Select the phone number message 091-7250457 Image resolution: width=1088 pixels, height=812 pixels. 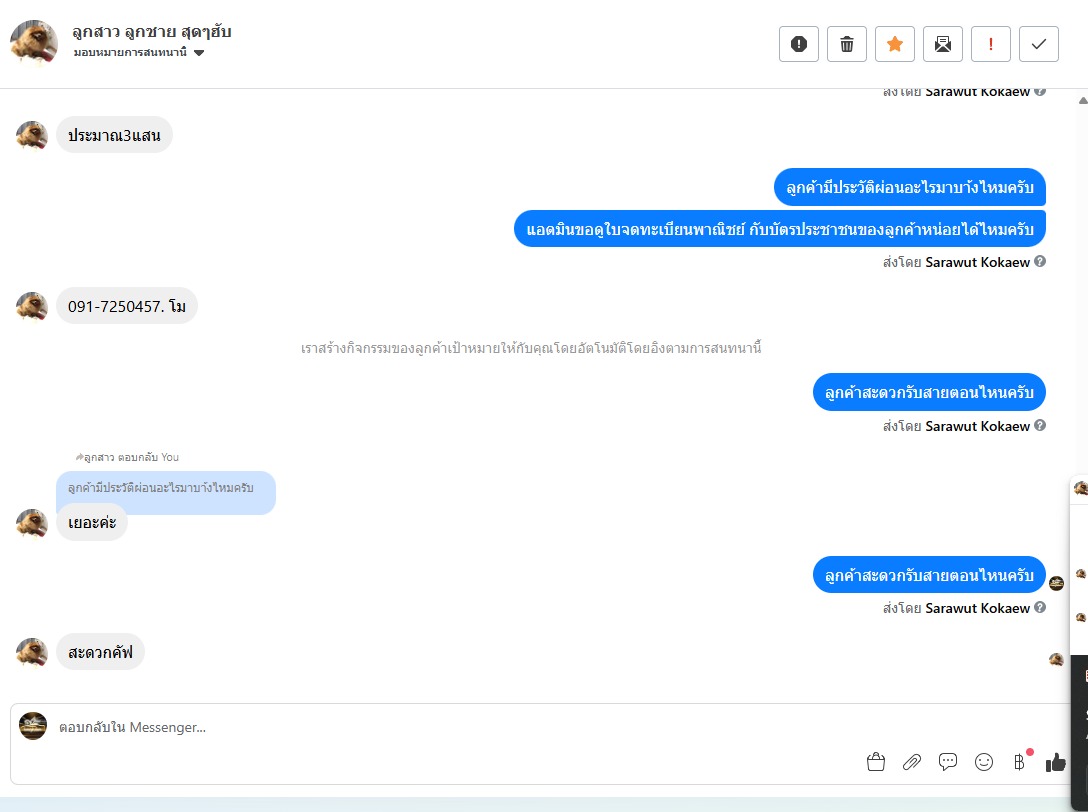(127, 306)
